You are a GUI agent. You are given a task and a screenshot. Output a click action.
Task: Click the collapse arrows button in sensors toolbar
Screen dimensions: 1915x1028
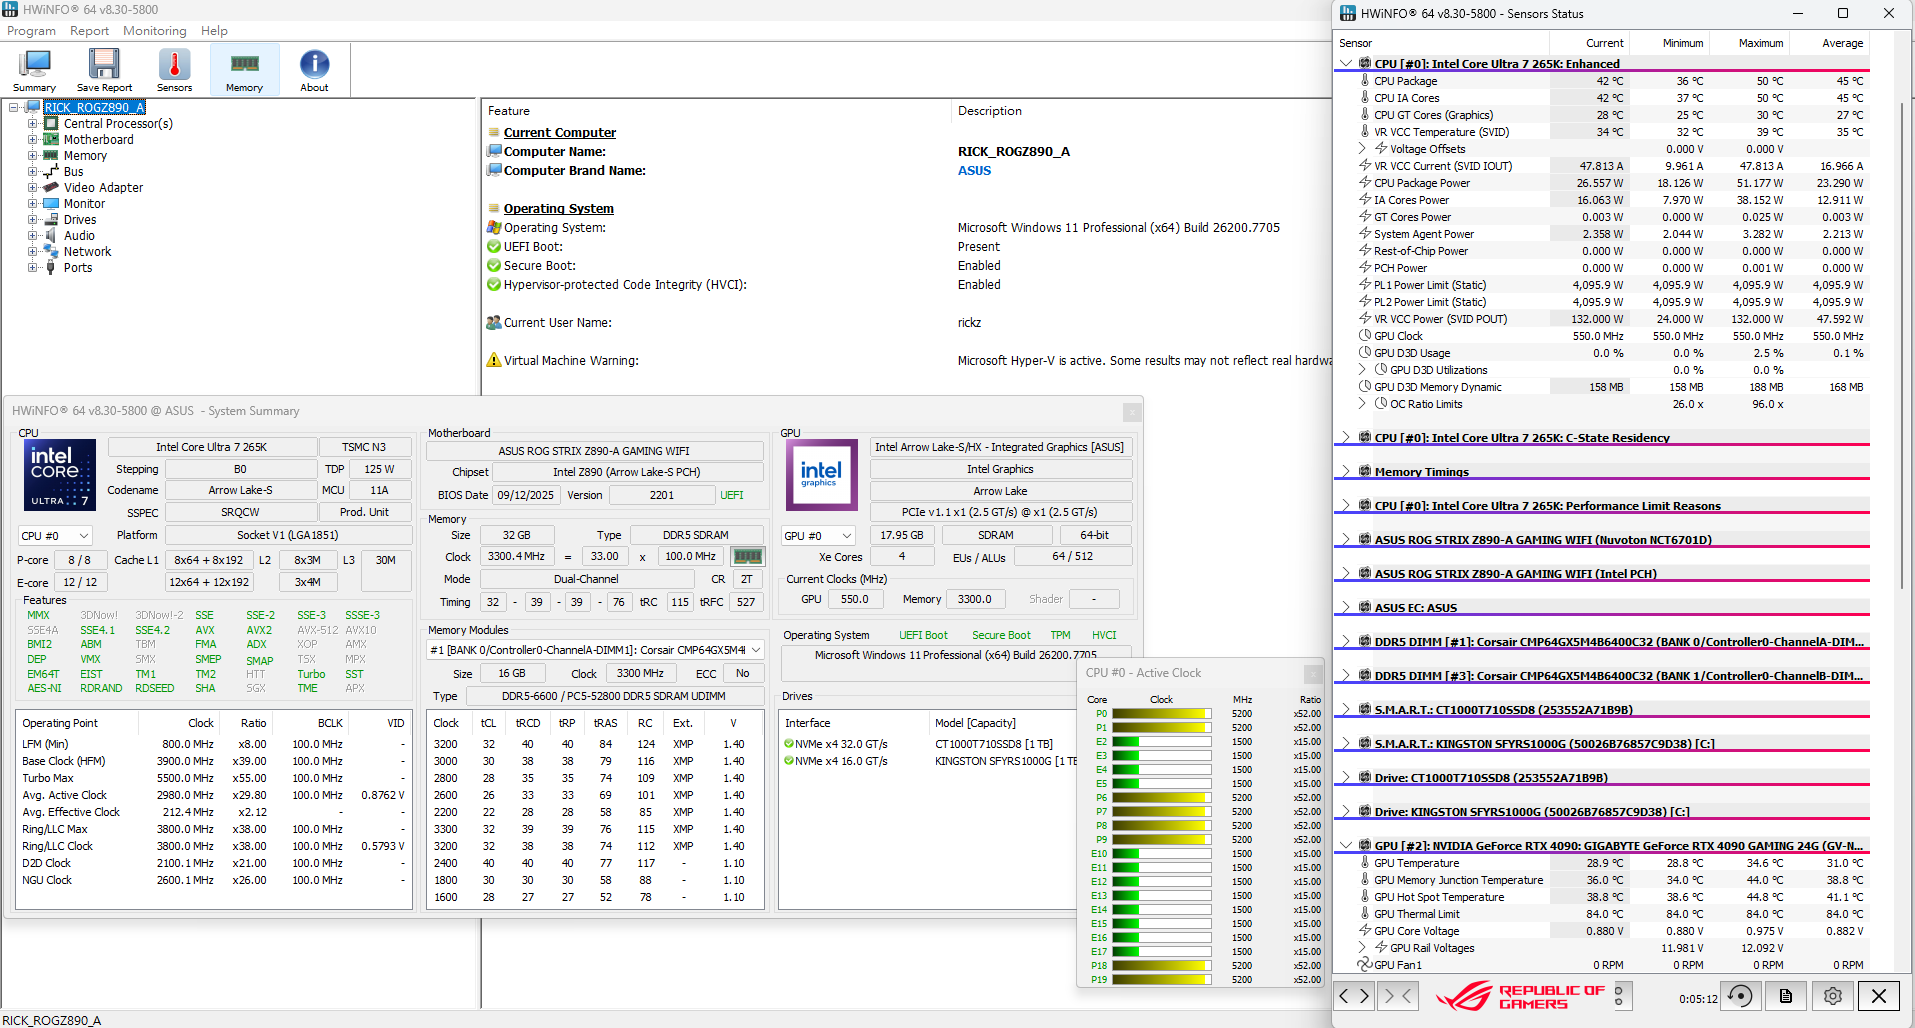[x=1398, y=996]
